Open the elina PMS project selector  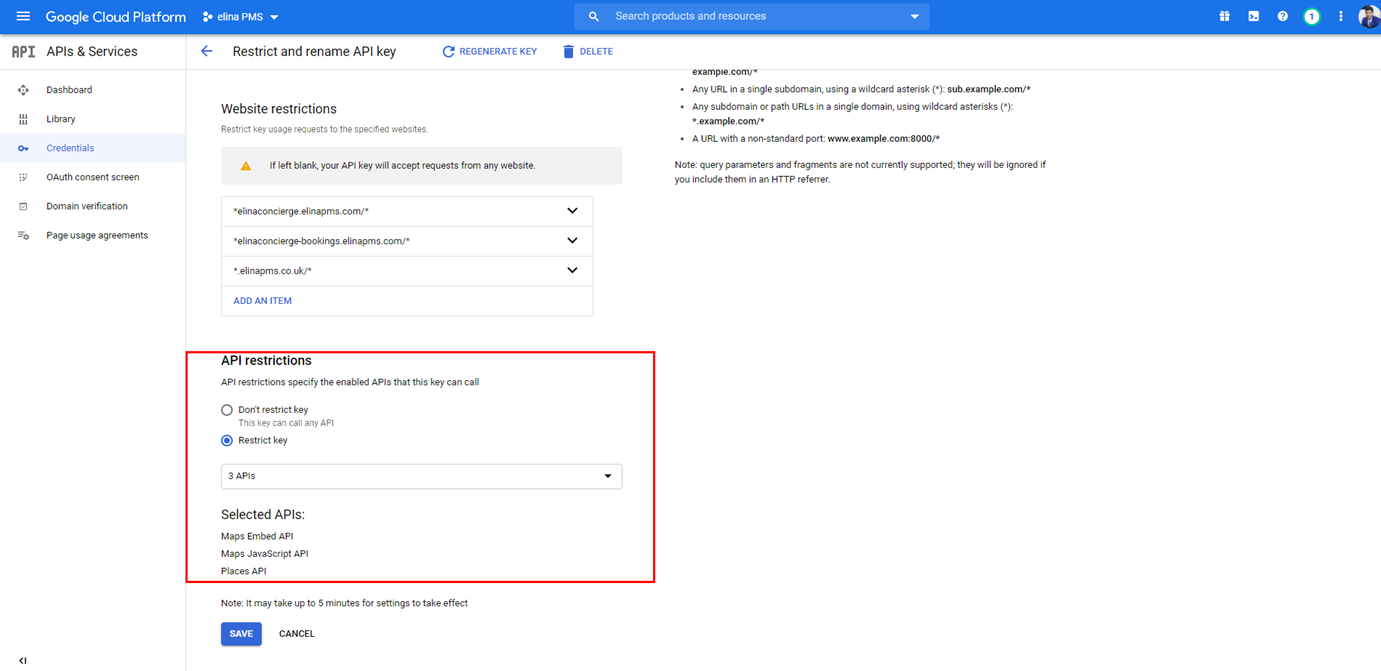click(x=240, y=17)
